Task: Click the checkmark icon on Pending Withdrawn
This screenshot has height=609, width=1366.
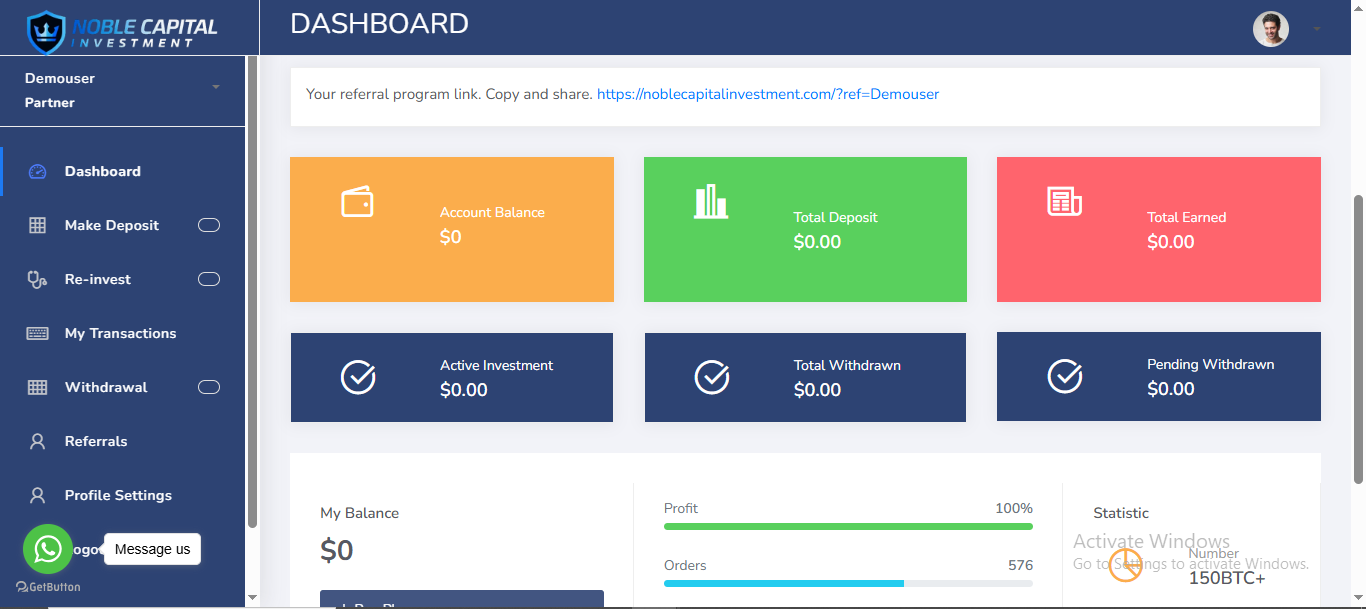Action: 1065,376
